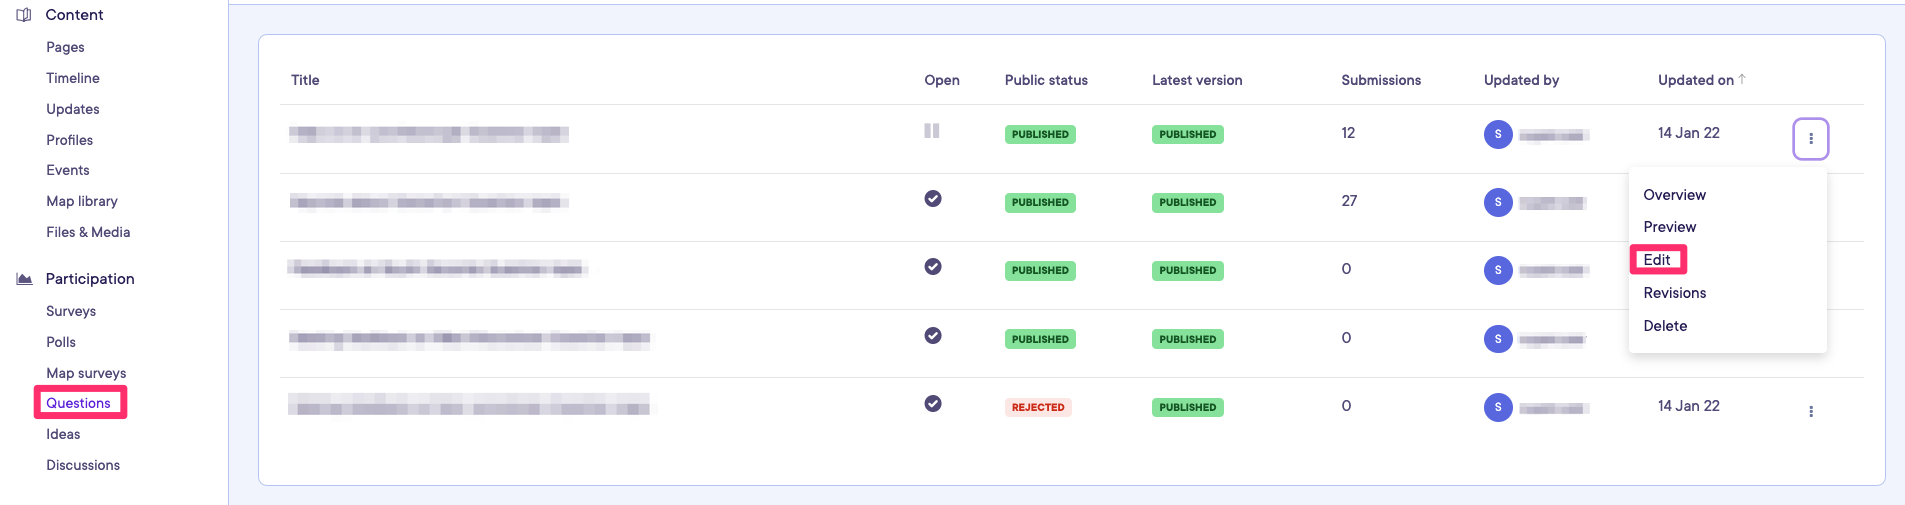Click the sort arrow beside Updated on
The height and width of the screenshot is (505, 1905).
[1742, 79]
